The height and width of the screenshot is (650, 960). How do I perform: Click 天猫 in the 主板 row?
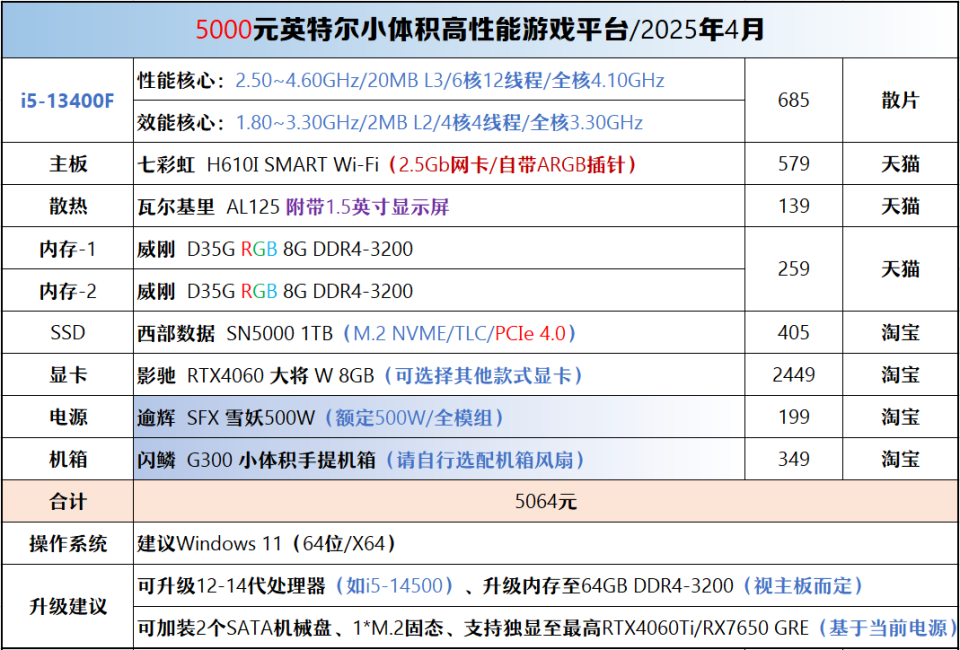(901, 164)
